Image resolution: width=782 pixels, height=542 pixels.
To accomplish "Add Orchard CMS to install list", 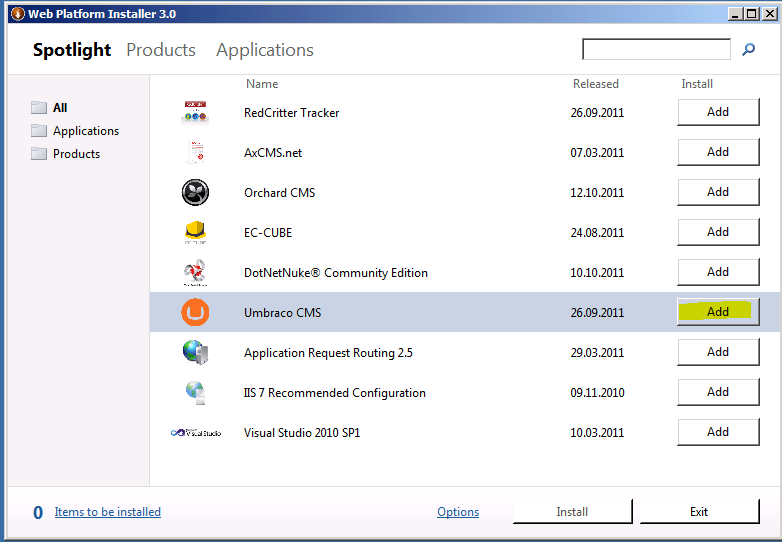I will [x=718, y=192].
